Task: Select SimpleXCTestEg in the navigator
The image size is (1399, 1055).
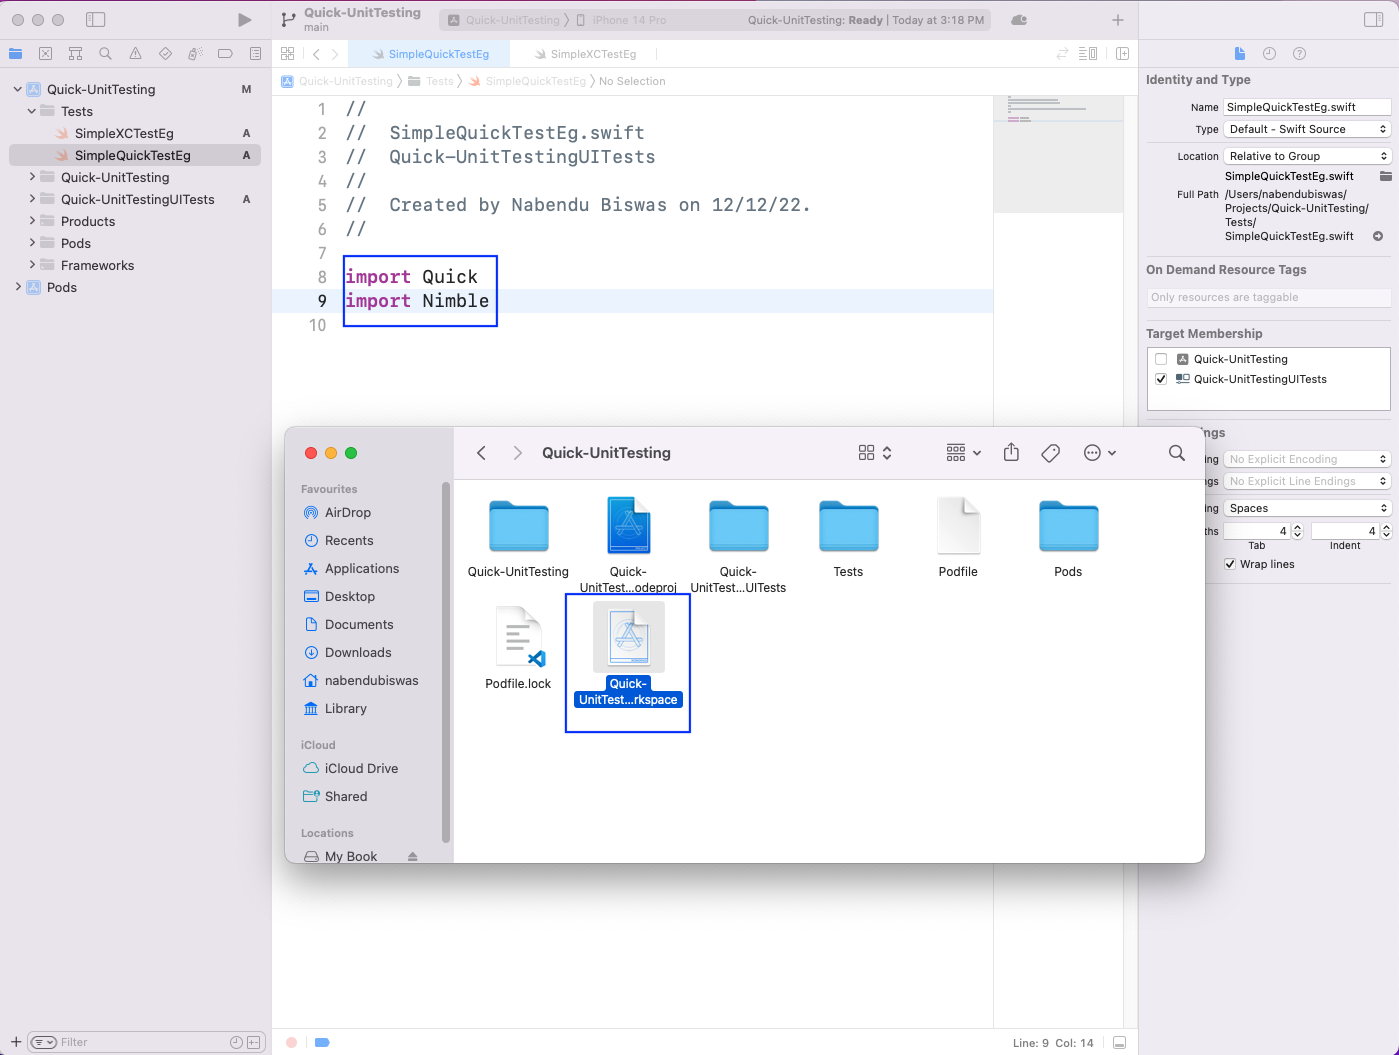Action: click(x=124, y=133)
